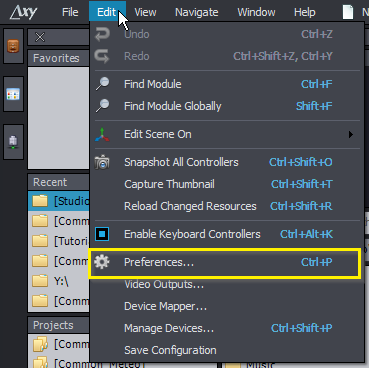Click the Axy logo icon
Screen dimensions: 369x368
pos(23,12)
